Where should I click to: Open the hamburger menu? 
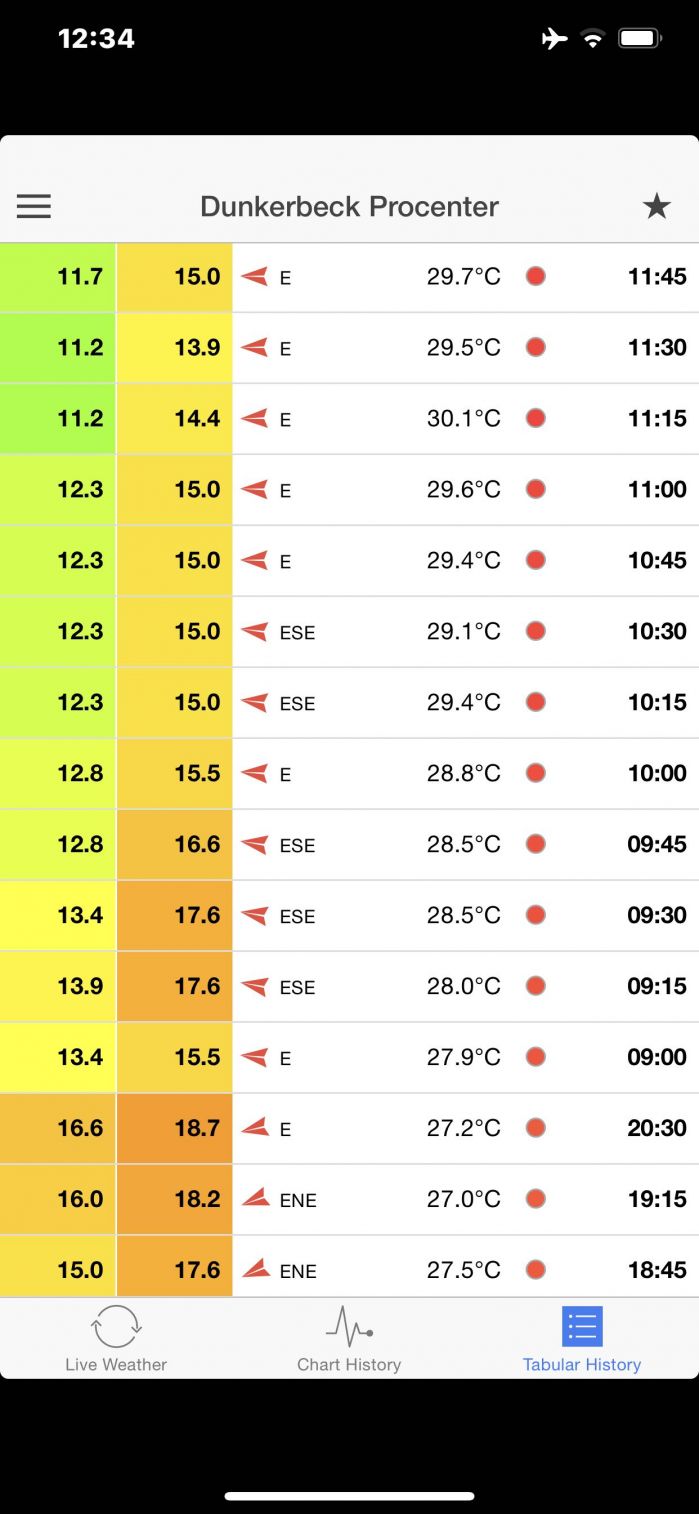34,207
